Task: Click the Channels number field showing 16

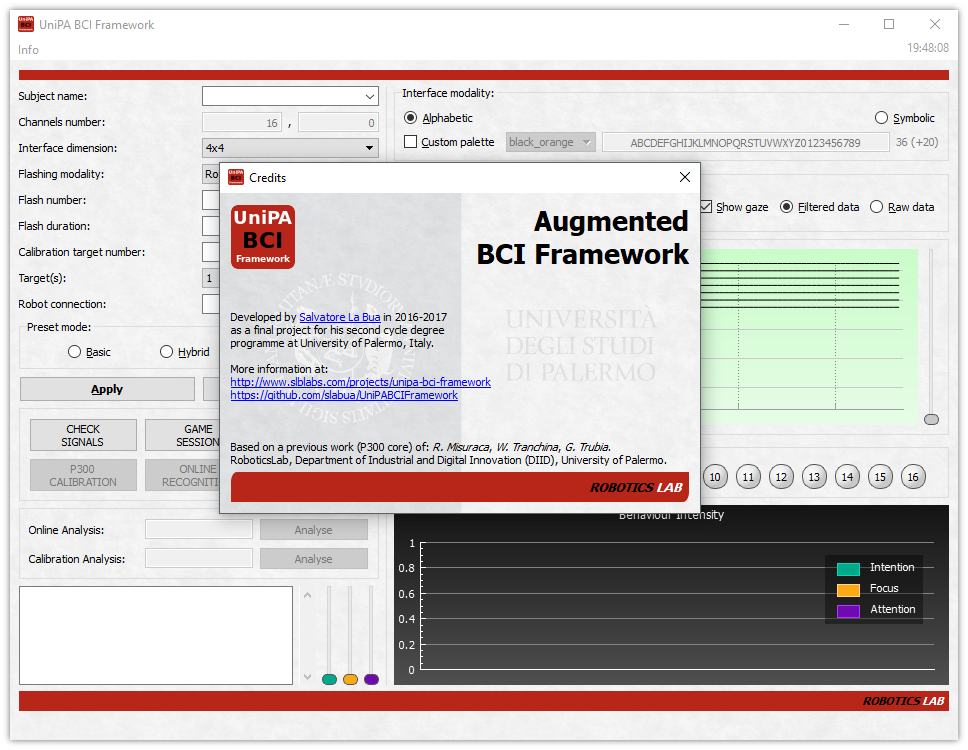Action: [242, 122]
